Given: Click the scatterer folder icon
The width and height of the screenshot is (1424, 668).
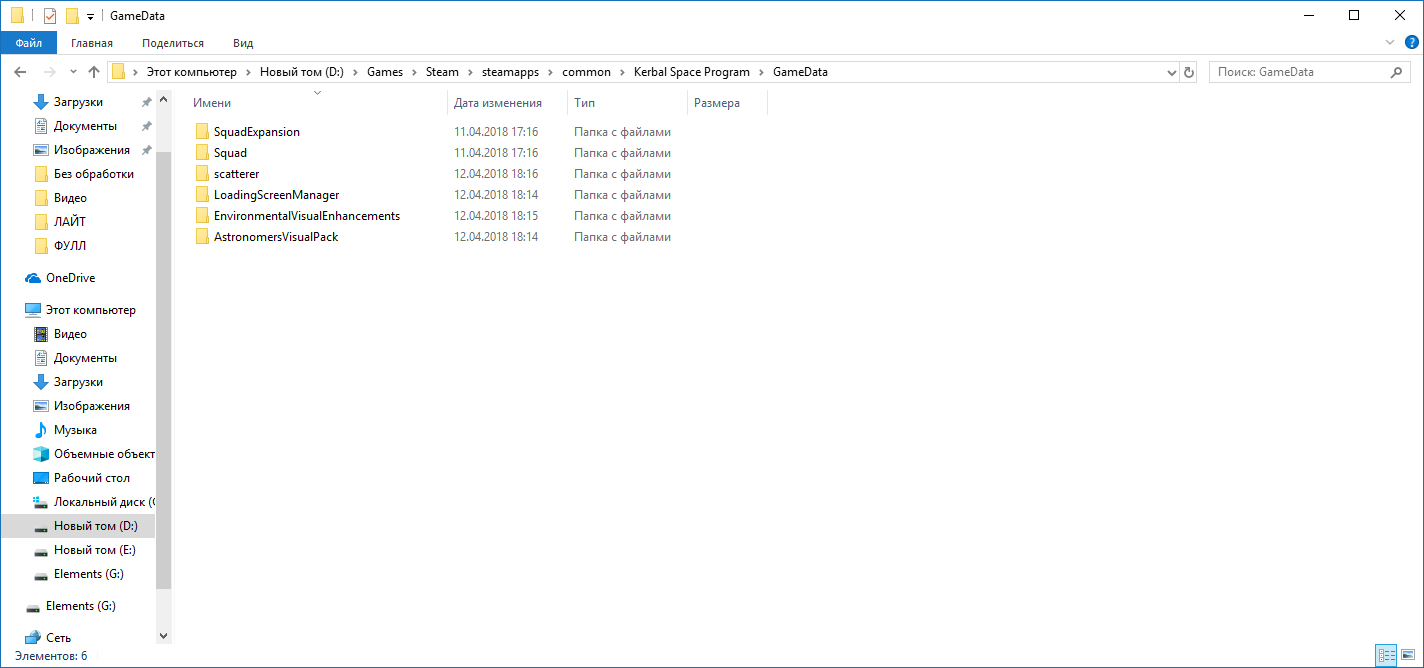Looking at the screenshot, I should pyautogui.click(x=202, y=174).
